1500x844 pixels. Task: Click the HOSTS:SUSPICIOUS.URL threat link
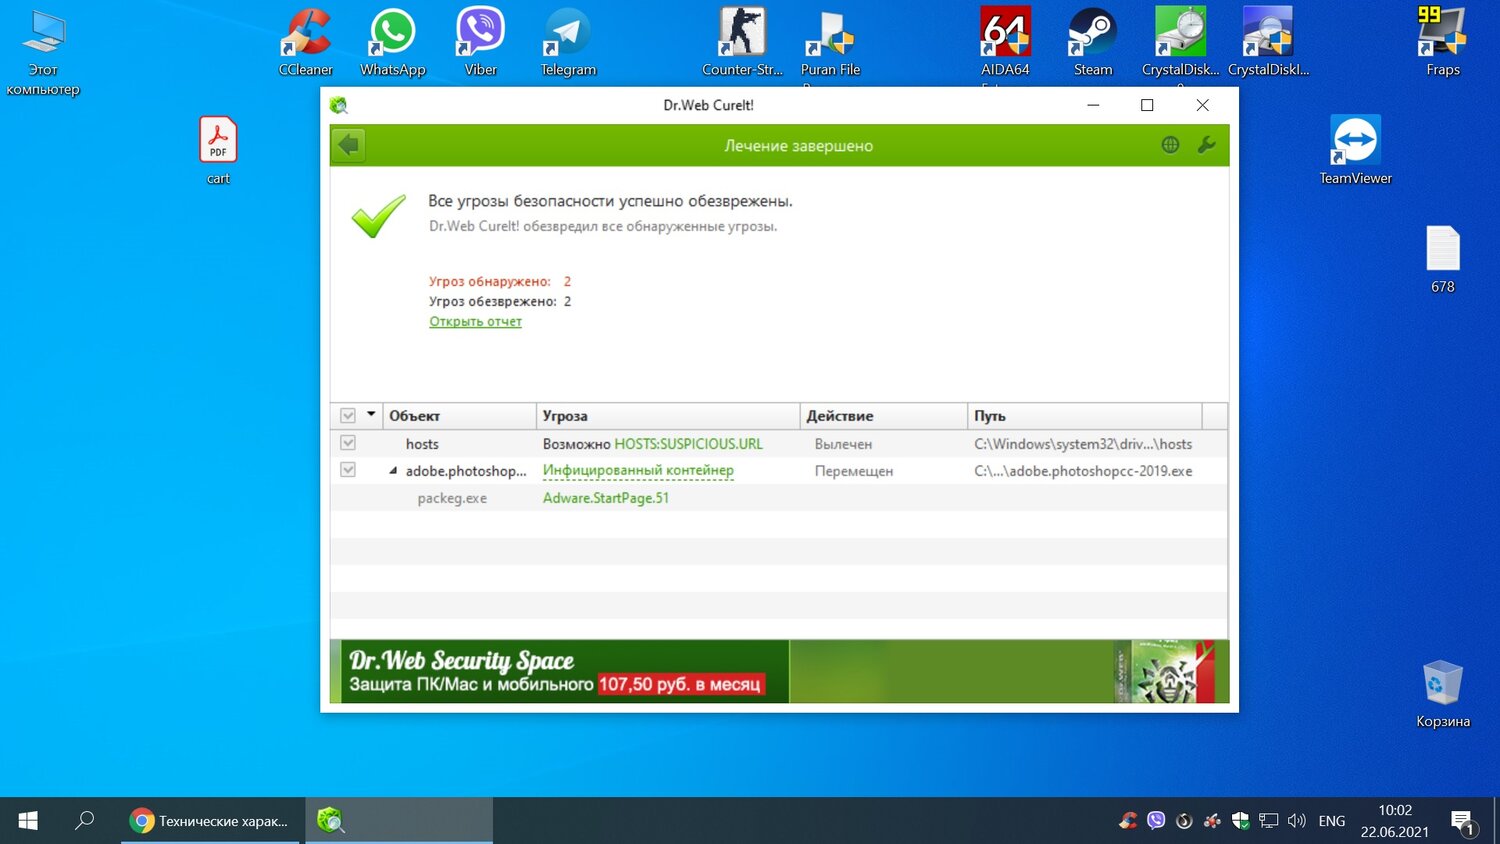[x=688, y=443]
